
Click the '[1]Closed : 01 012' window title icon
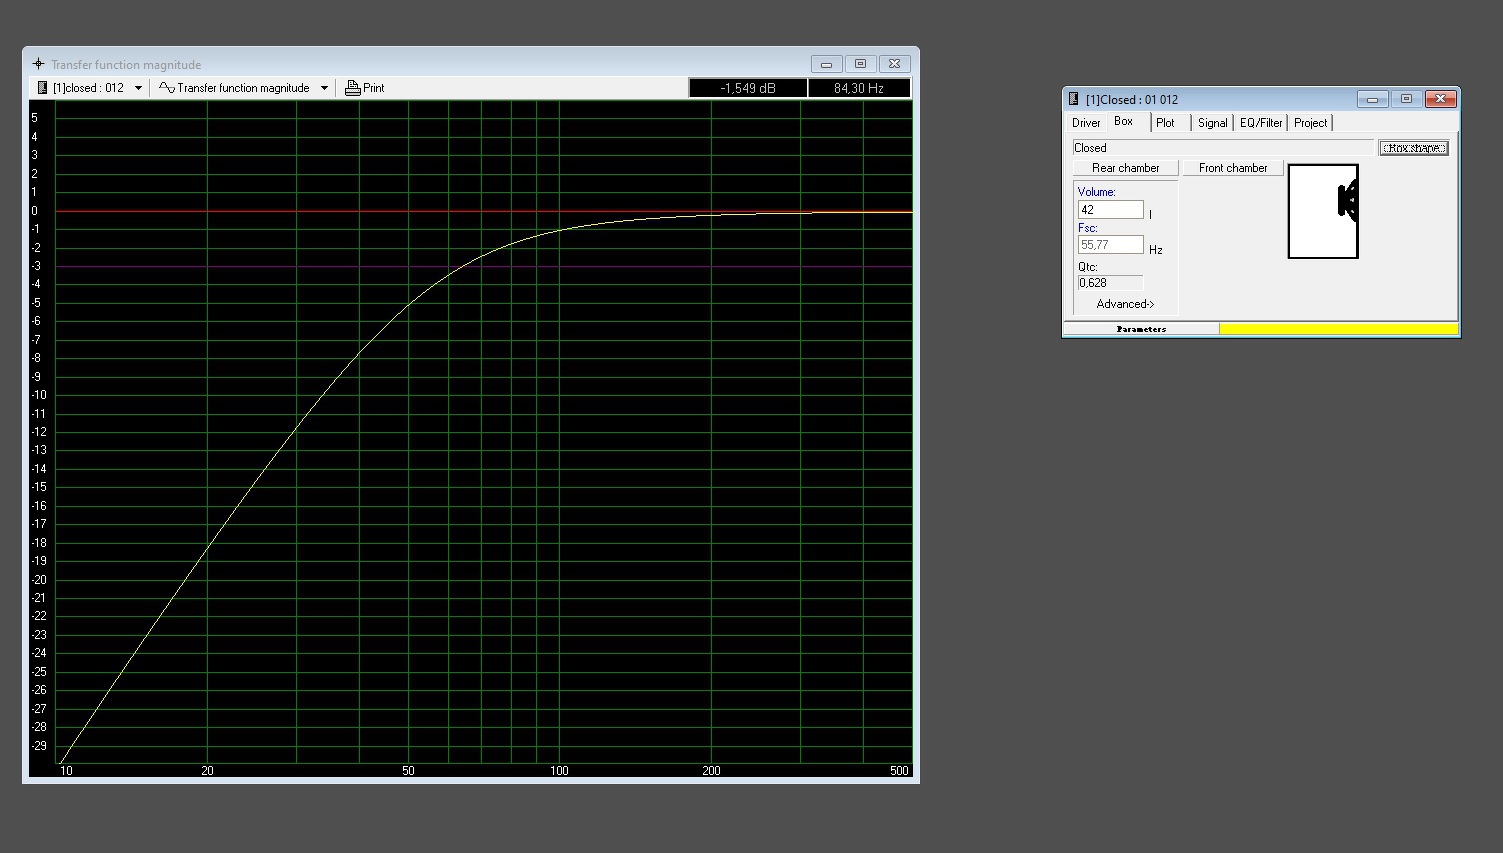(1073, 99)
